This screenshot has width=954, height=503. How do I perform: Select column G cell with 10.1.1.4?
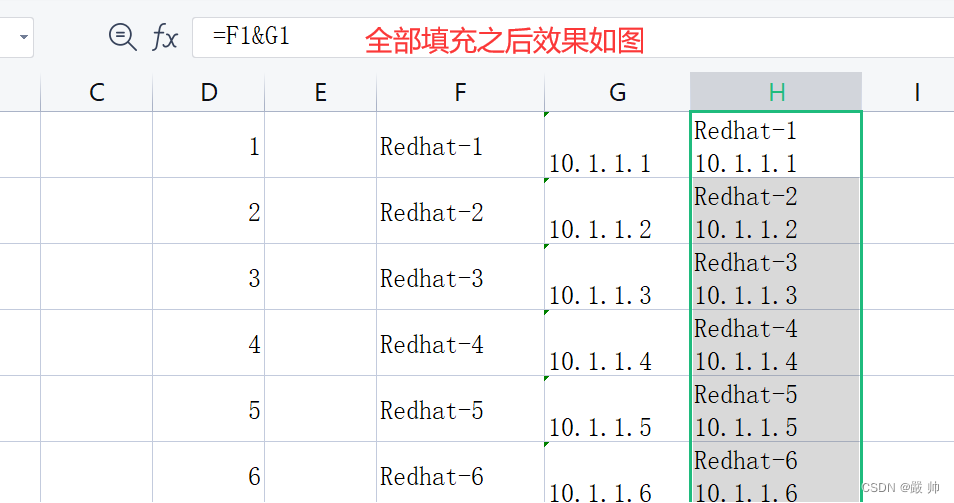click(618, 343)
